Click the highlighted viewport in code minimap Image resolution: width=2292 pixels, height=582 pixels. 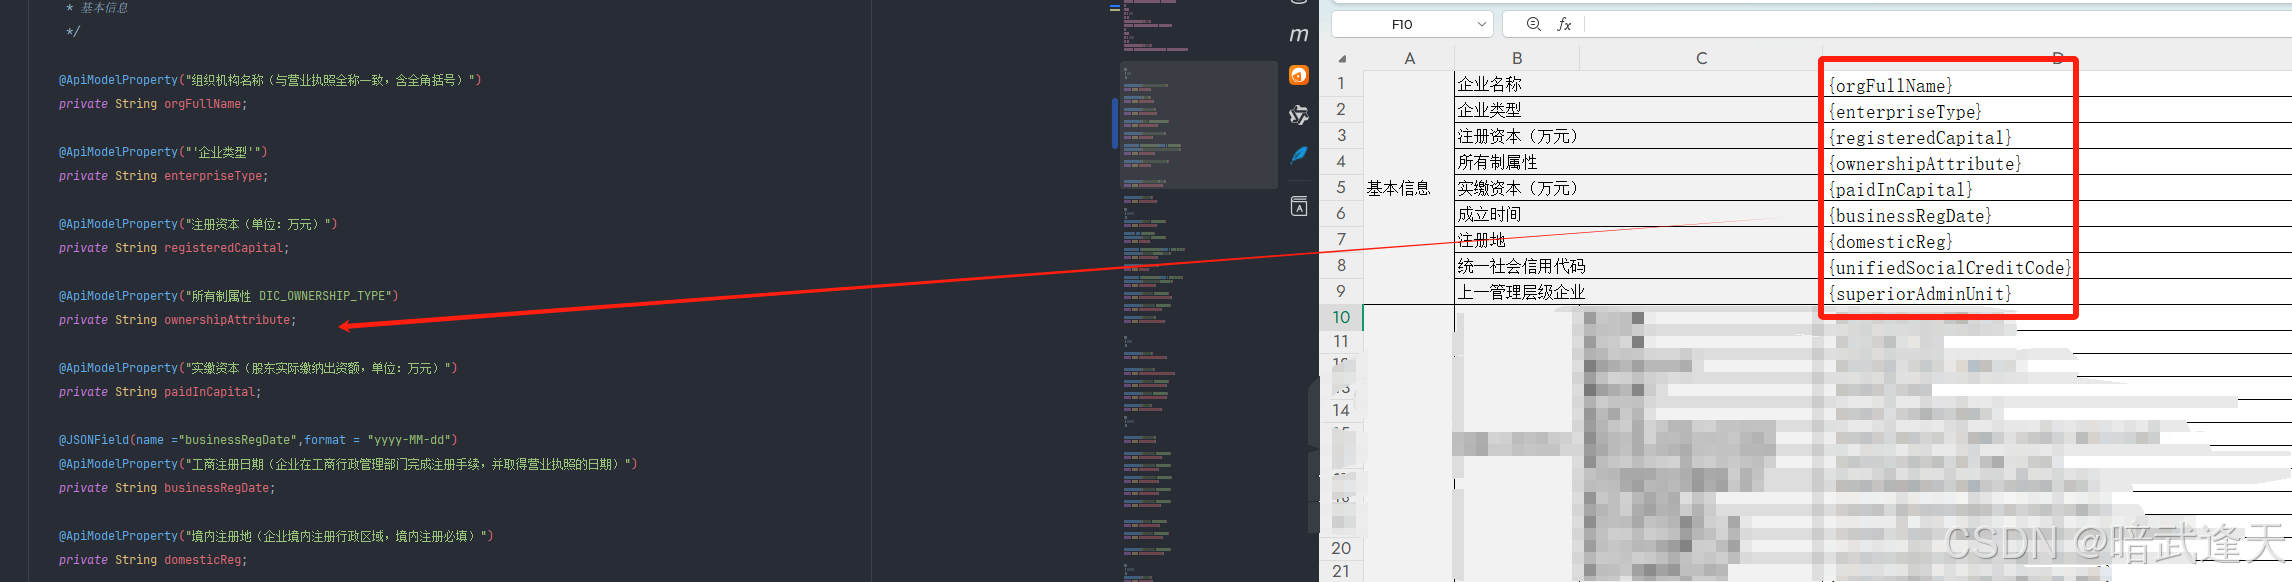[1199, 125]
